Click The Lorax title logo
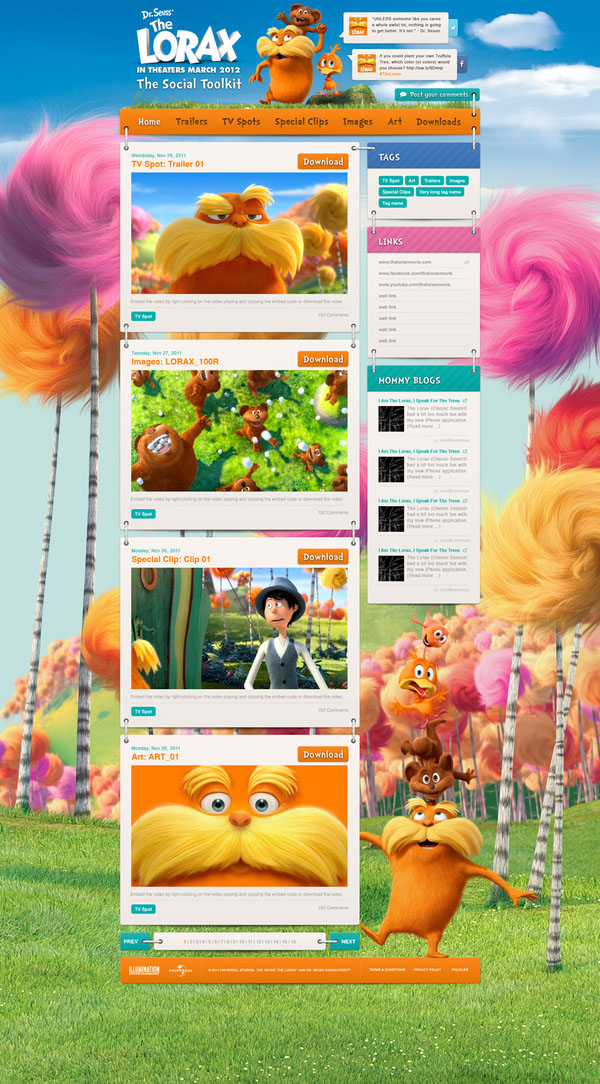600x1084 pixels. click(189, 36)
